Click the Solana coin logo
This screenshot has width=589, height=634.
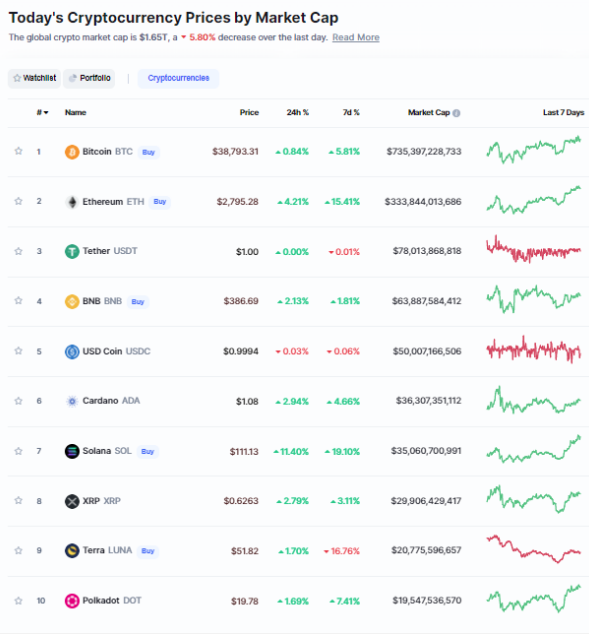click(x=72, y=451)
